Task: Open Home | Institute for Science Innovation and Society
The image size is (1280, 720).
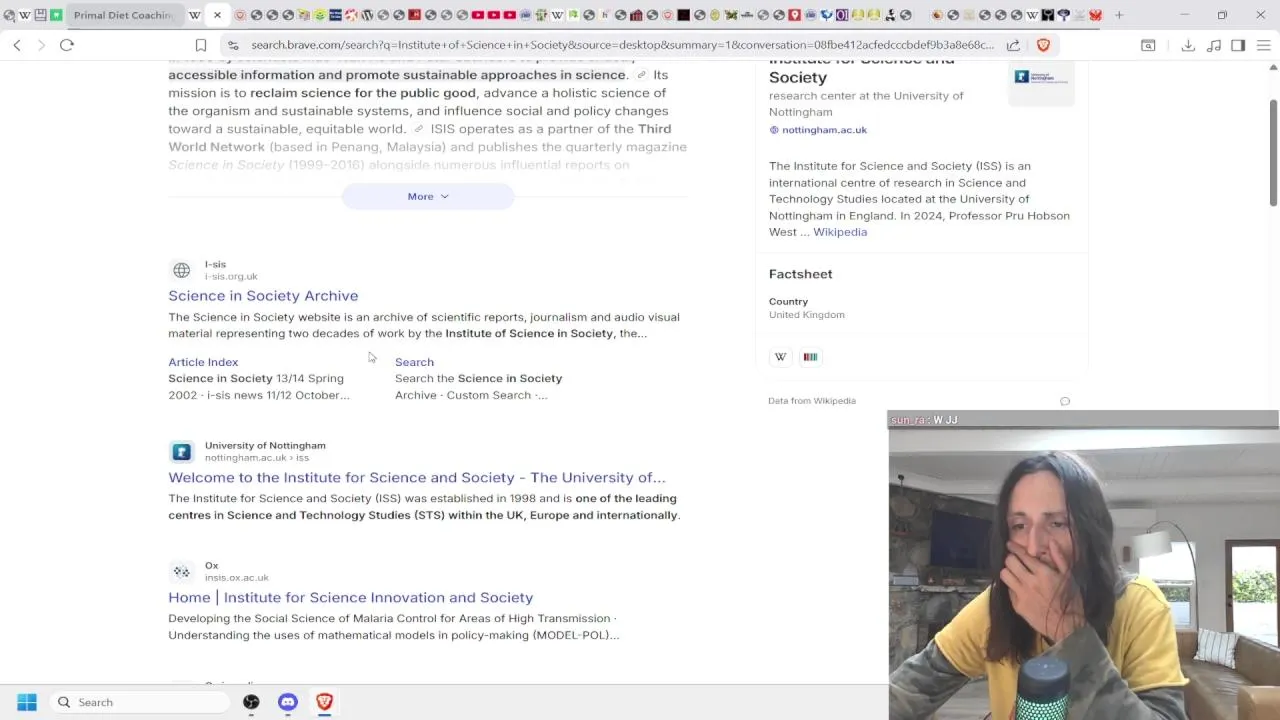Action: 351,598
